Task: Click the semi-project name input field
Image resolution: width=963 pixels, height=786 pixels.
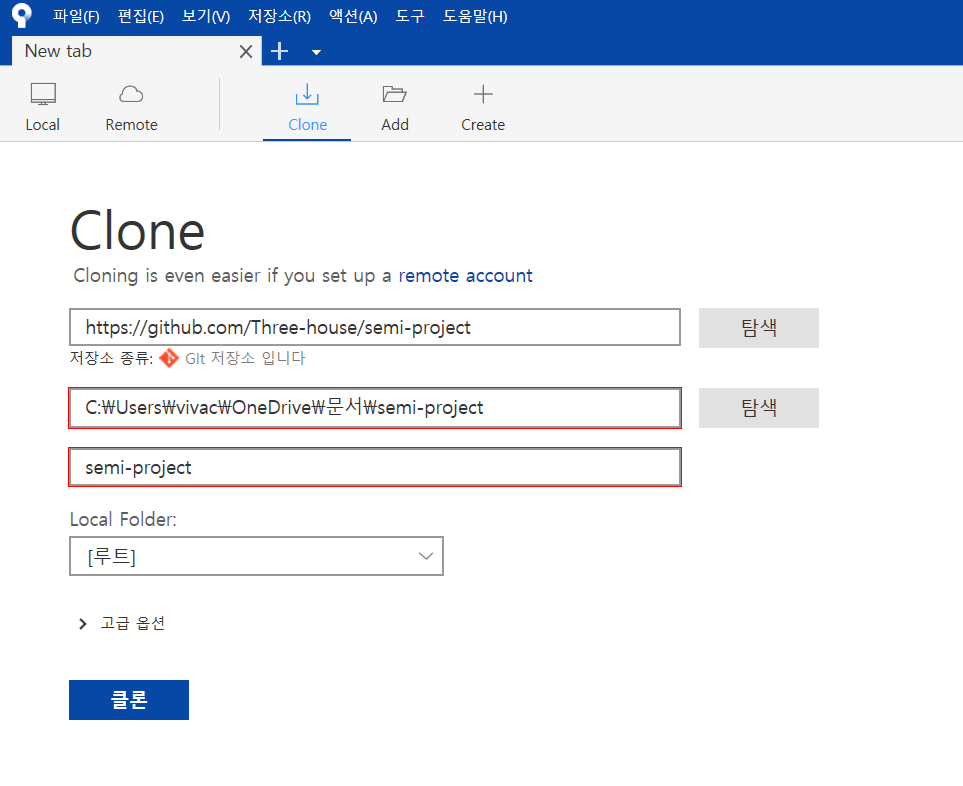Action: tap(375, 467)
